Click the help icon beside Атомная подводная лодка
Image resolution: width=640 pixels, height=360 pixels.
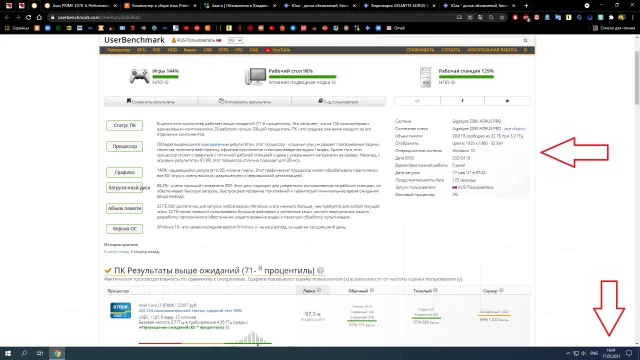click(334, 82)
